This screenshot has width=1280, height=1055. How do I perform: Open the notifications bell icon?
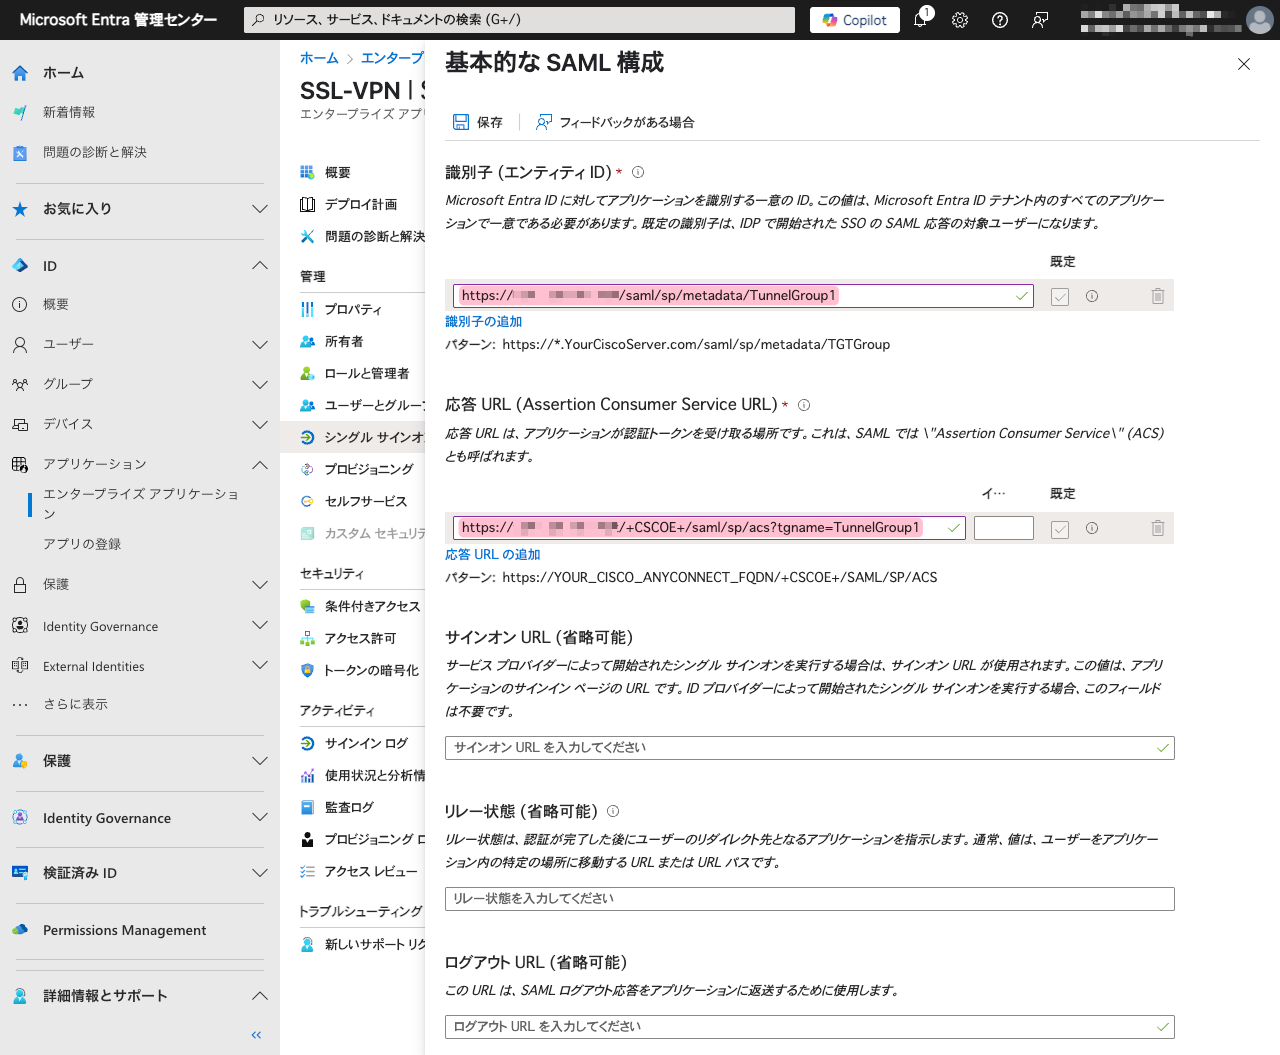(920, 20)
